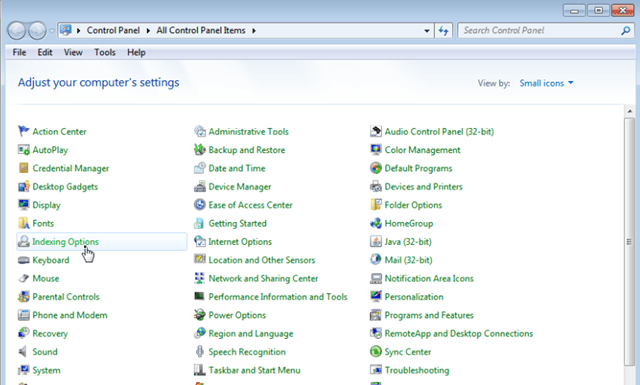Screen dimensions: 640x385
Task: Click the Forward navigation button
Action: (37, 31)
